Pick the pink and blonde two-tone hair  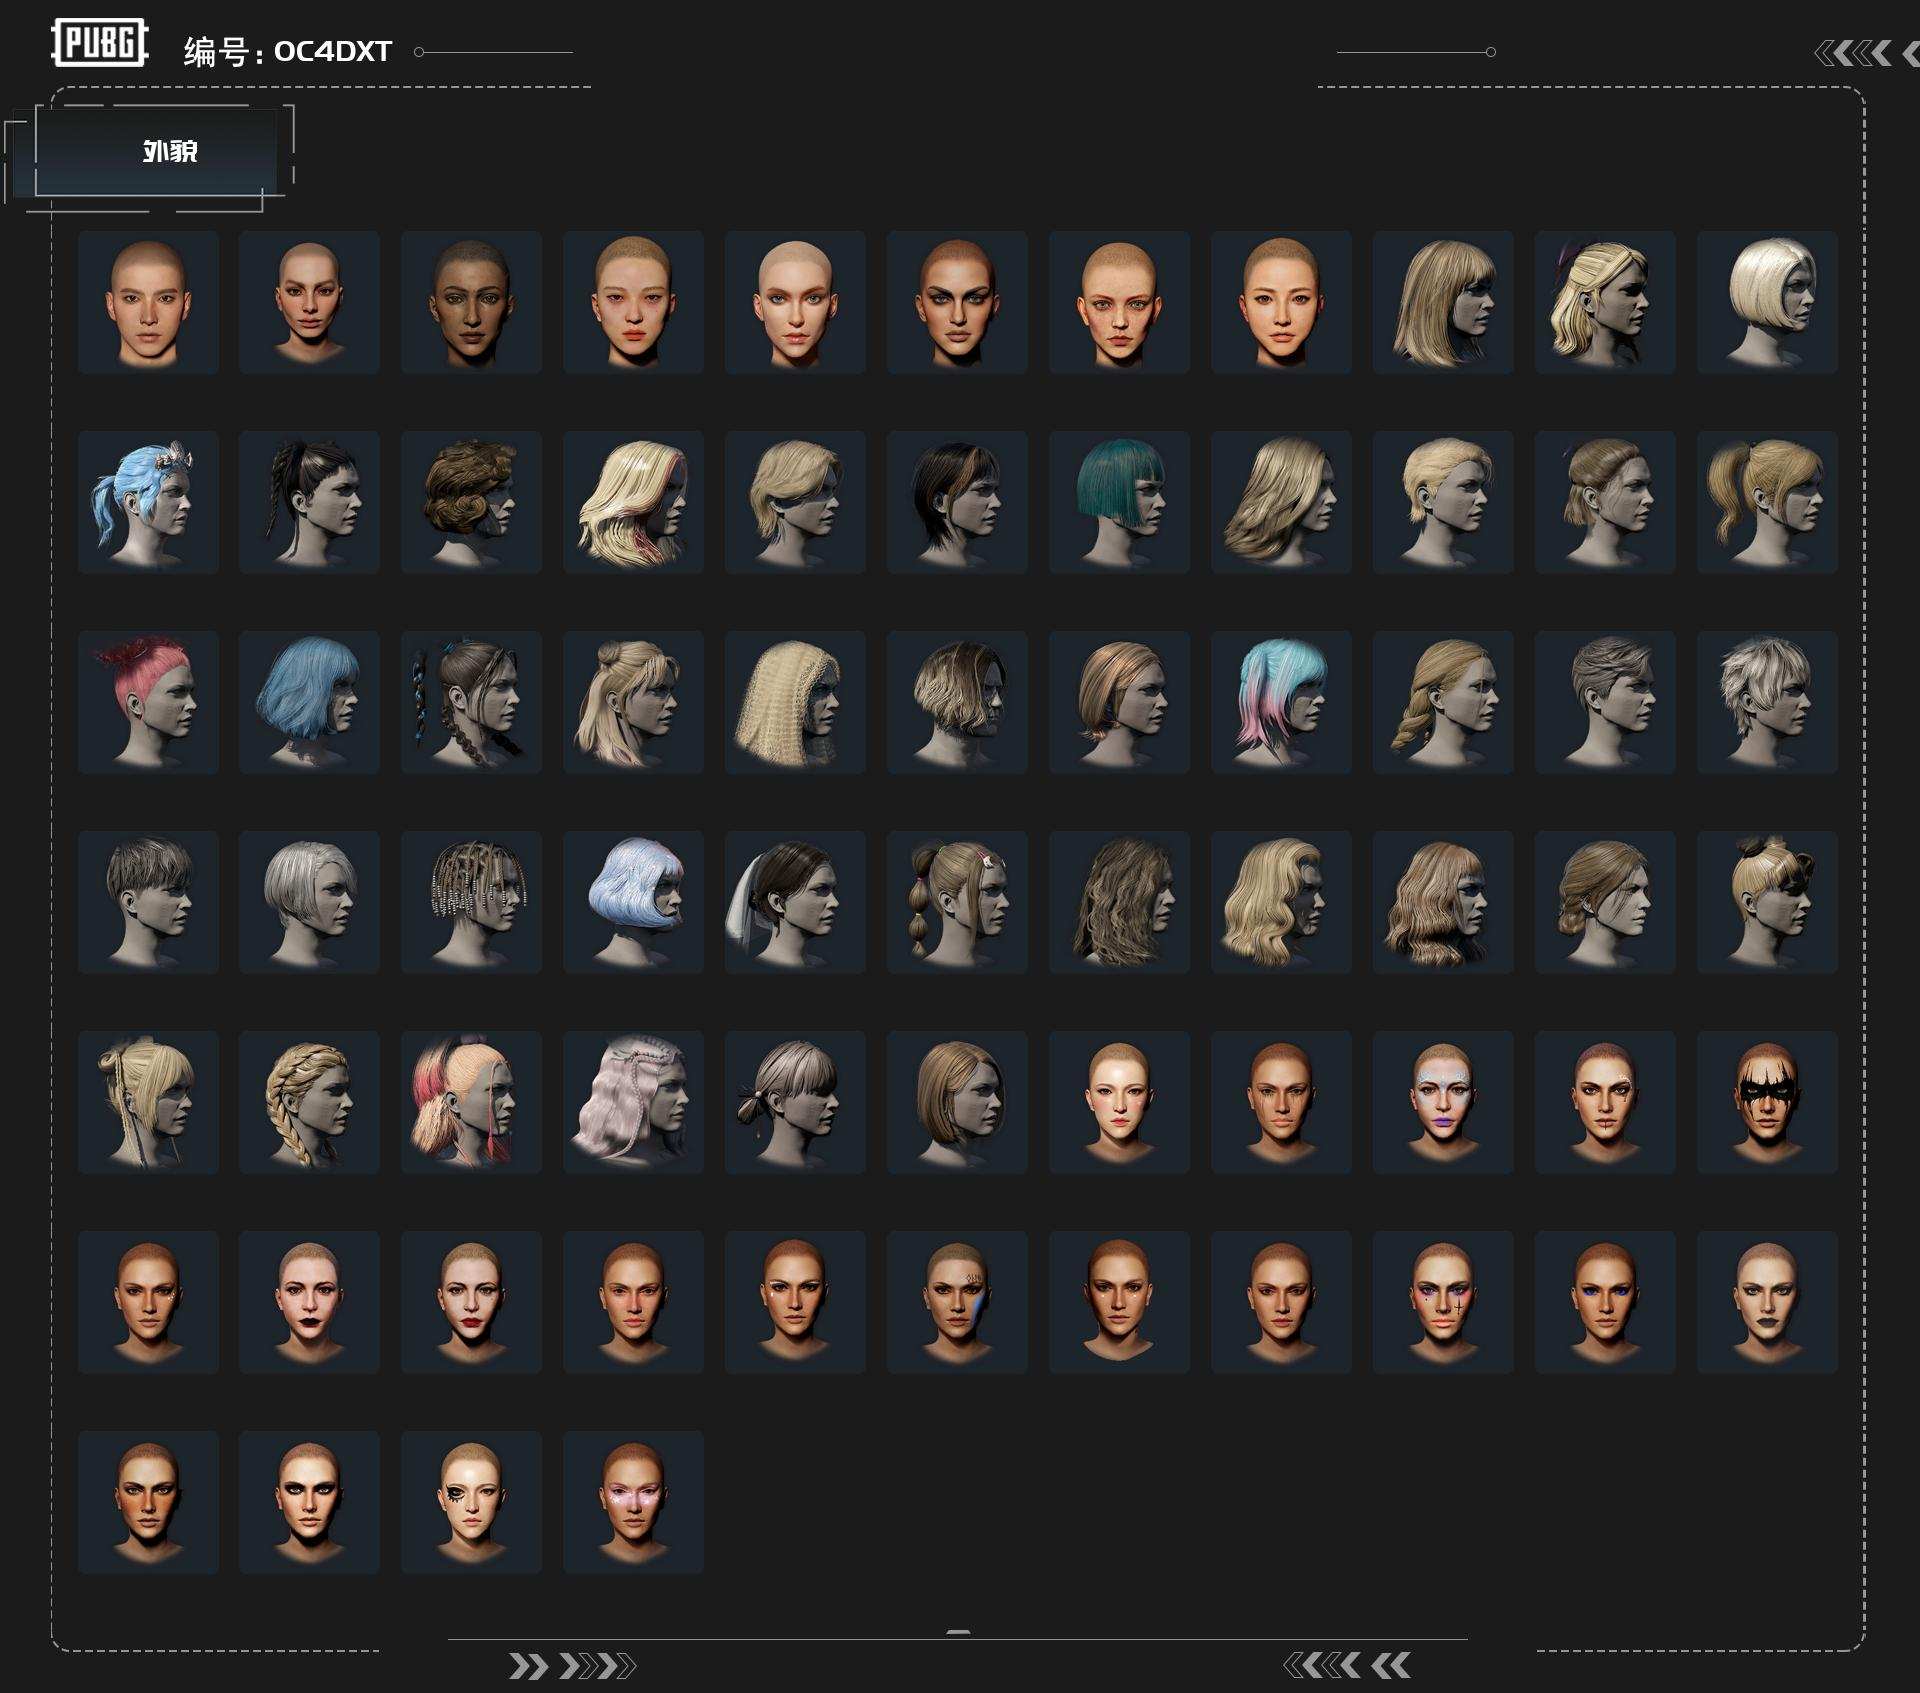pos(471,1102)
